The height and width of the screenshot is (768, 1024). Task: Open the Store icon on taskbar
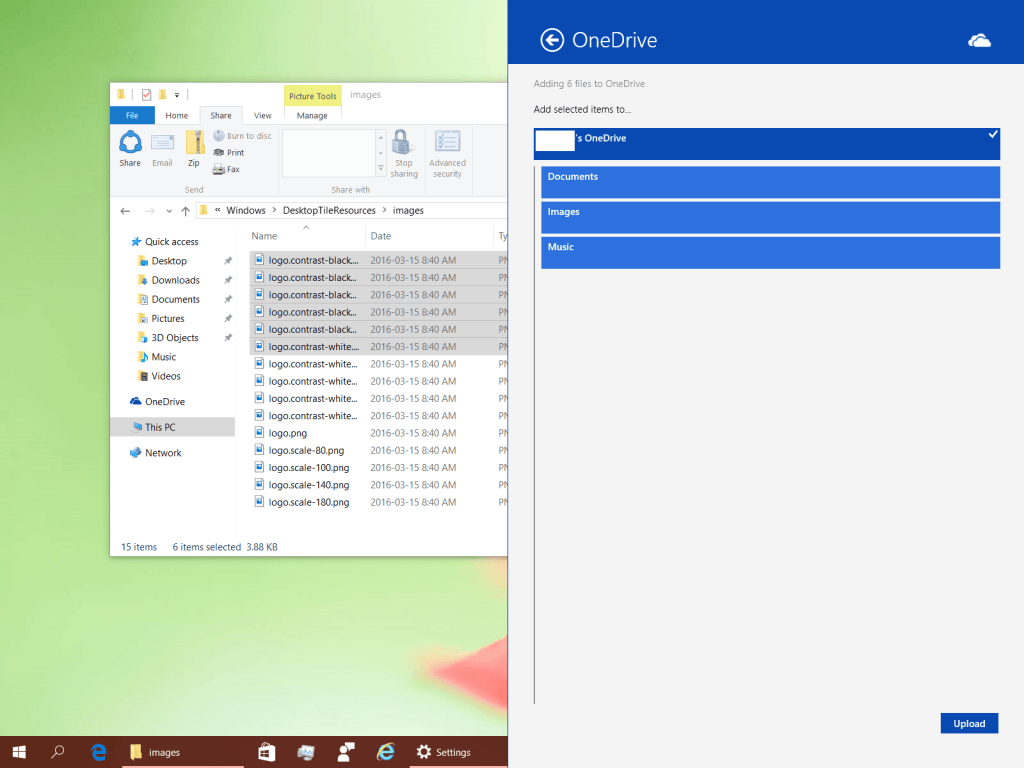[x=266, y=752]
